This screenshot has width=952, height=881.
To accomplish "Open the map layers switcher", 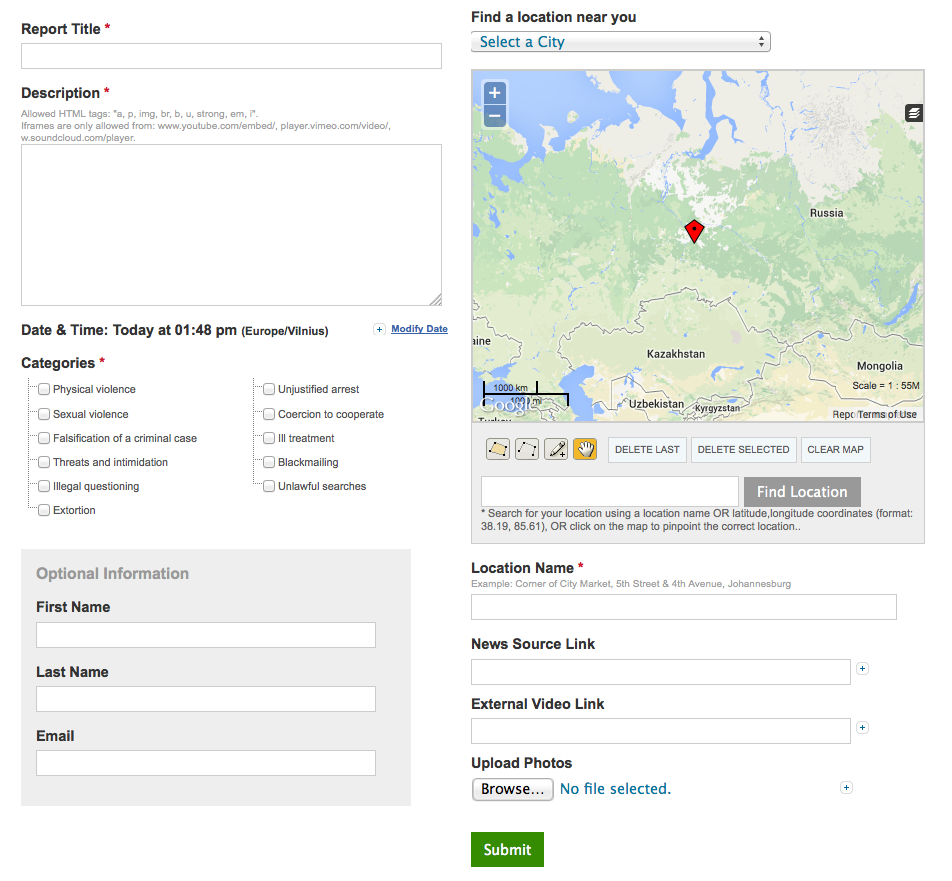I will click(914, 113).
